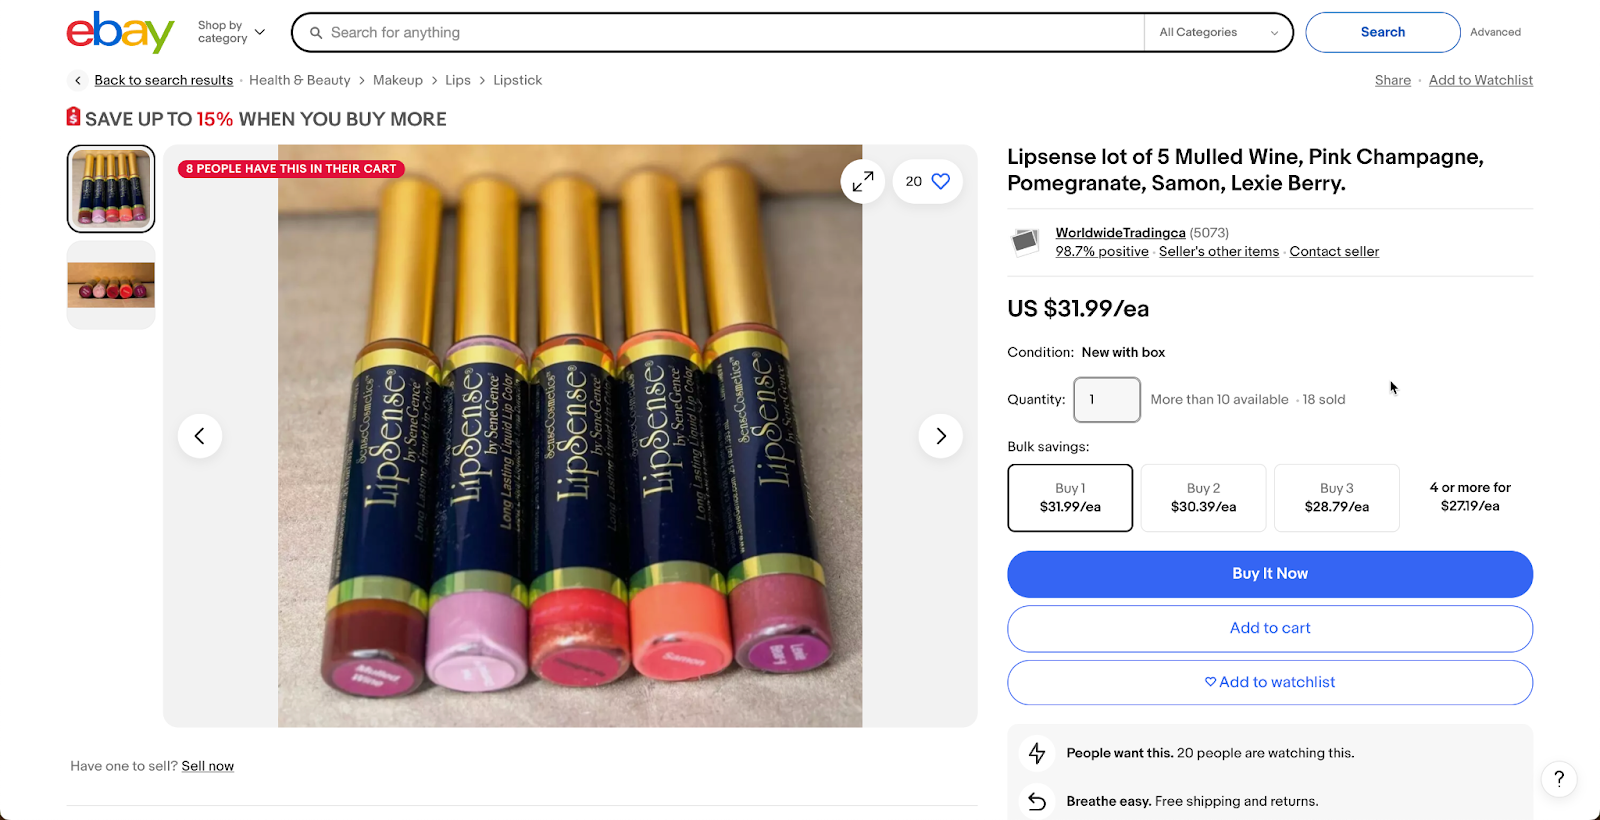1600x820 pixels.
Task: Click the US $31.99/ea price text
Action: click(1078, 309)
